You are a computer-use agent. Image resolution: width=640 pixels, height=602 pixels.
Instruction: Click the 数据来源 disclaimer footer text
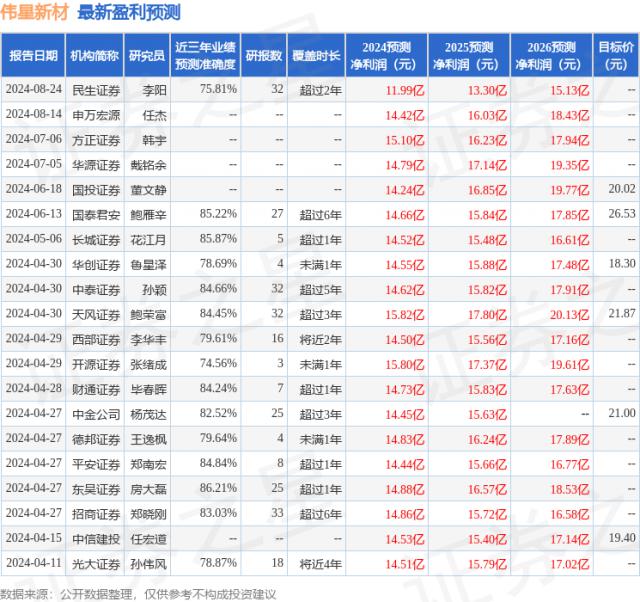pos(139,592)
